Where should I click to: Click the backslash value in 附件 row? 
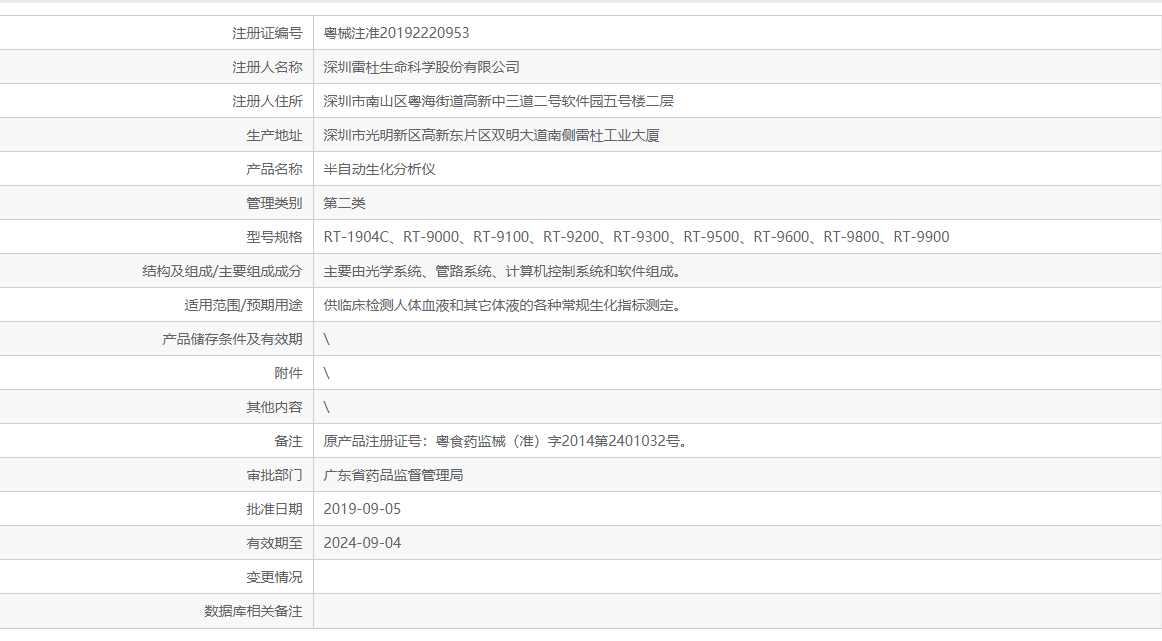pyautogui.click(x=326, y=373)
